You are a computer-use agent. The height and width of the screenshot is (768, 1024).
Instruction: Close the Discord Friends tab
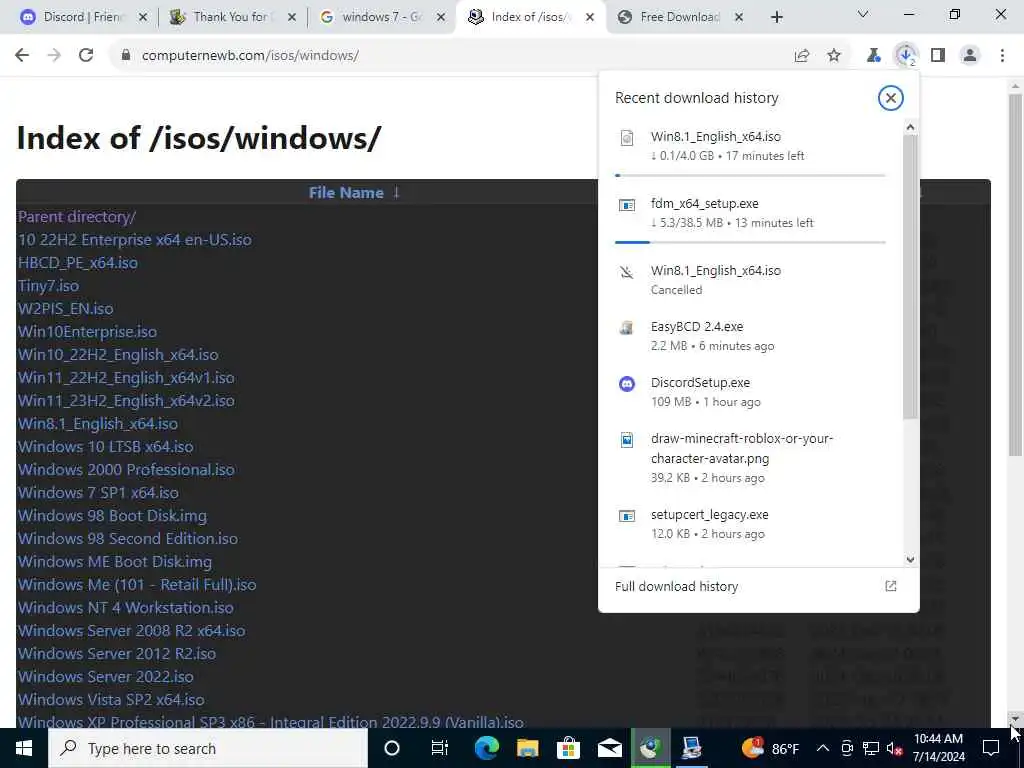tap(143, 18)
